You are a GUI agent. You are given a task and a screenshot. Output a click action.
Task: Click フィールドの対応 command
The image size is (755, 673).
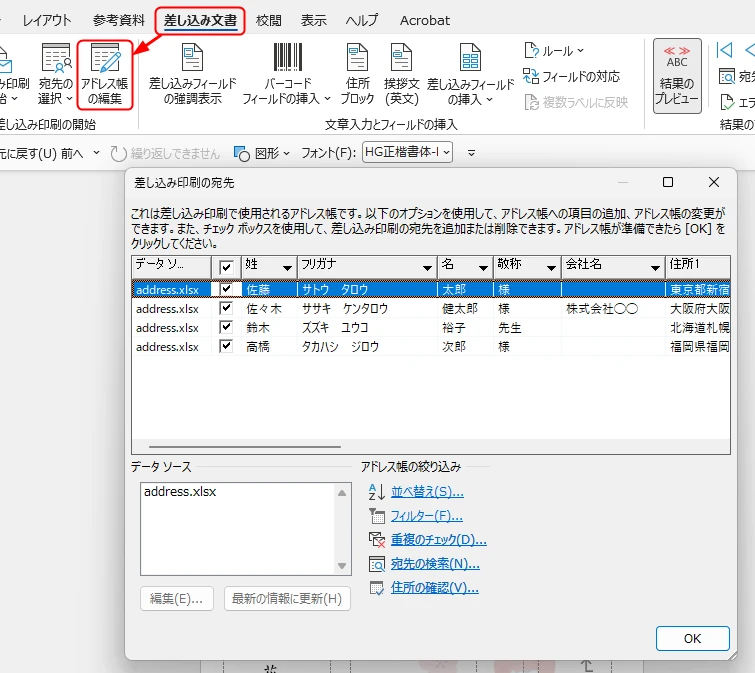(x=572, y=76)
